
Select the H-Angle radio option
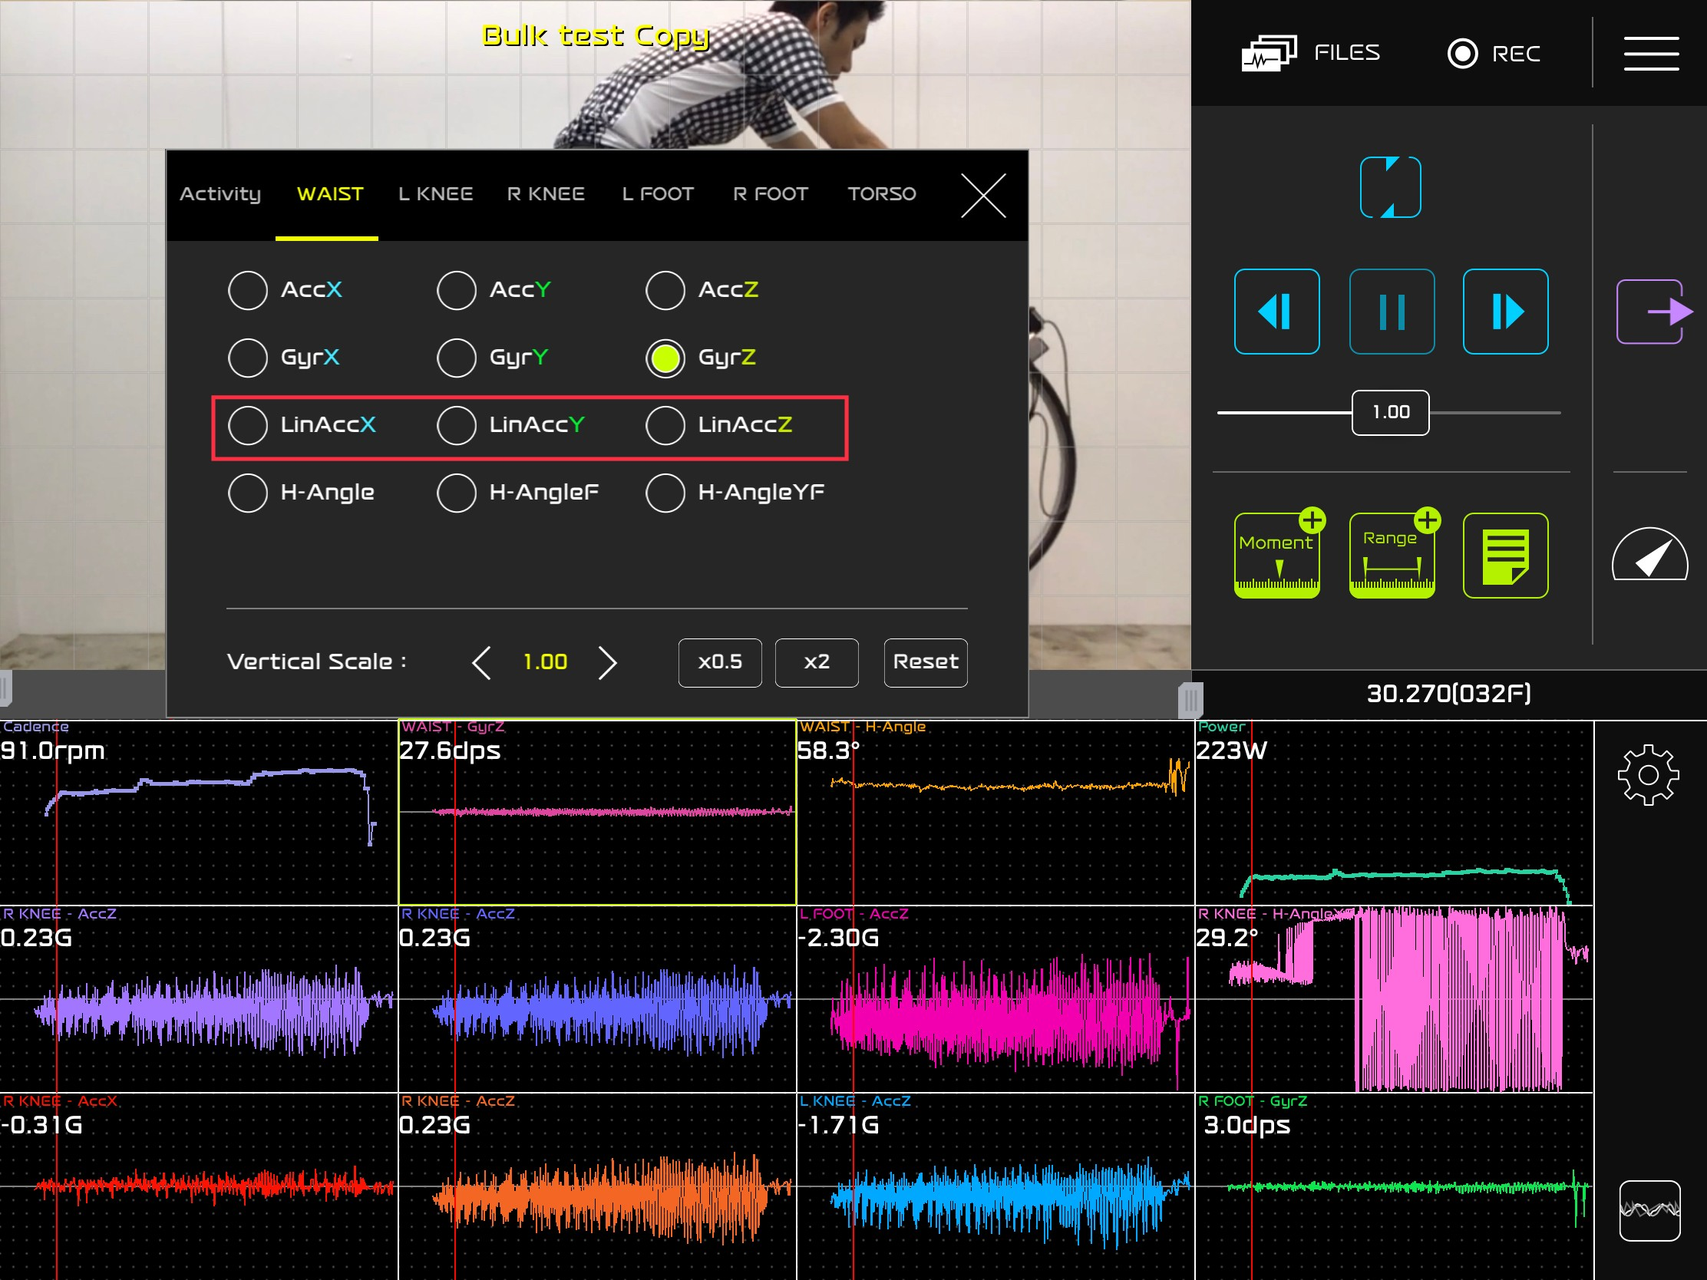248,493
